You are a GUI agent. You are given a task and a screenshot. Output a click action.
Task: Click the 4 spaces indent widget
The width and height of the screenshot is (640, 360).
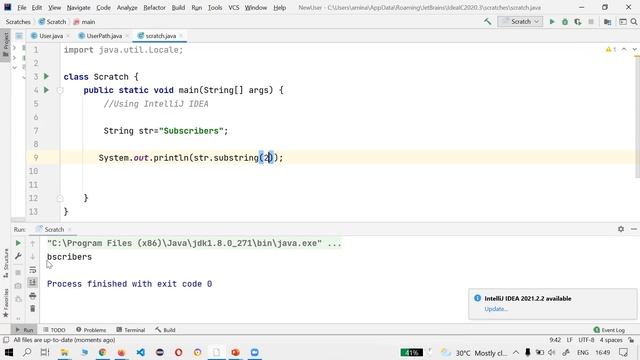[x=611, y=340]
